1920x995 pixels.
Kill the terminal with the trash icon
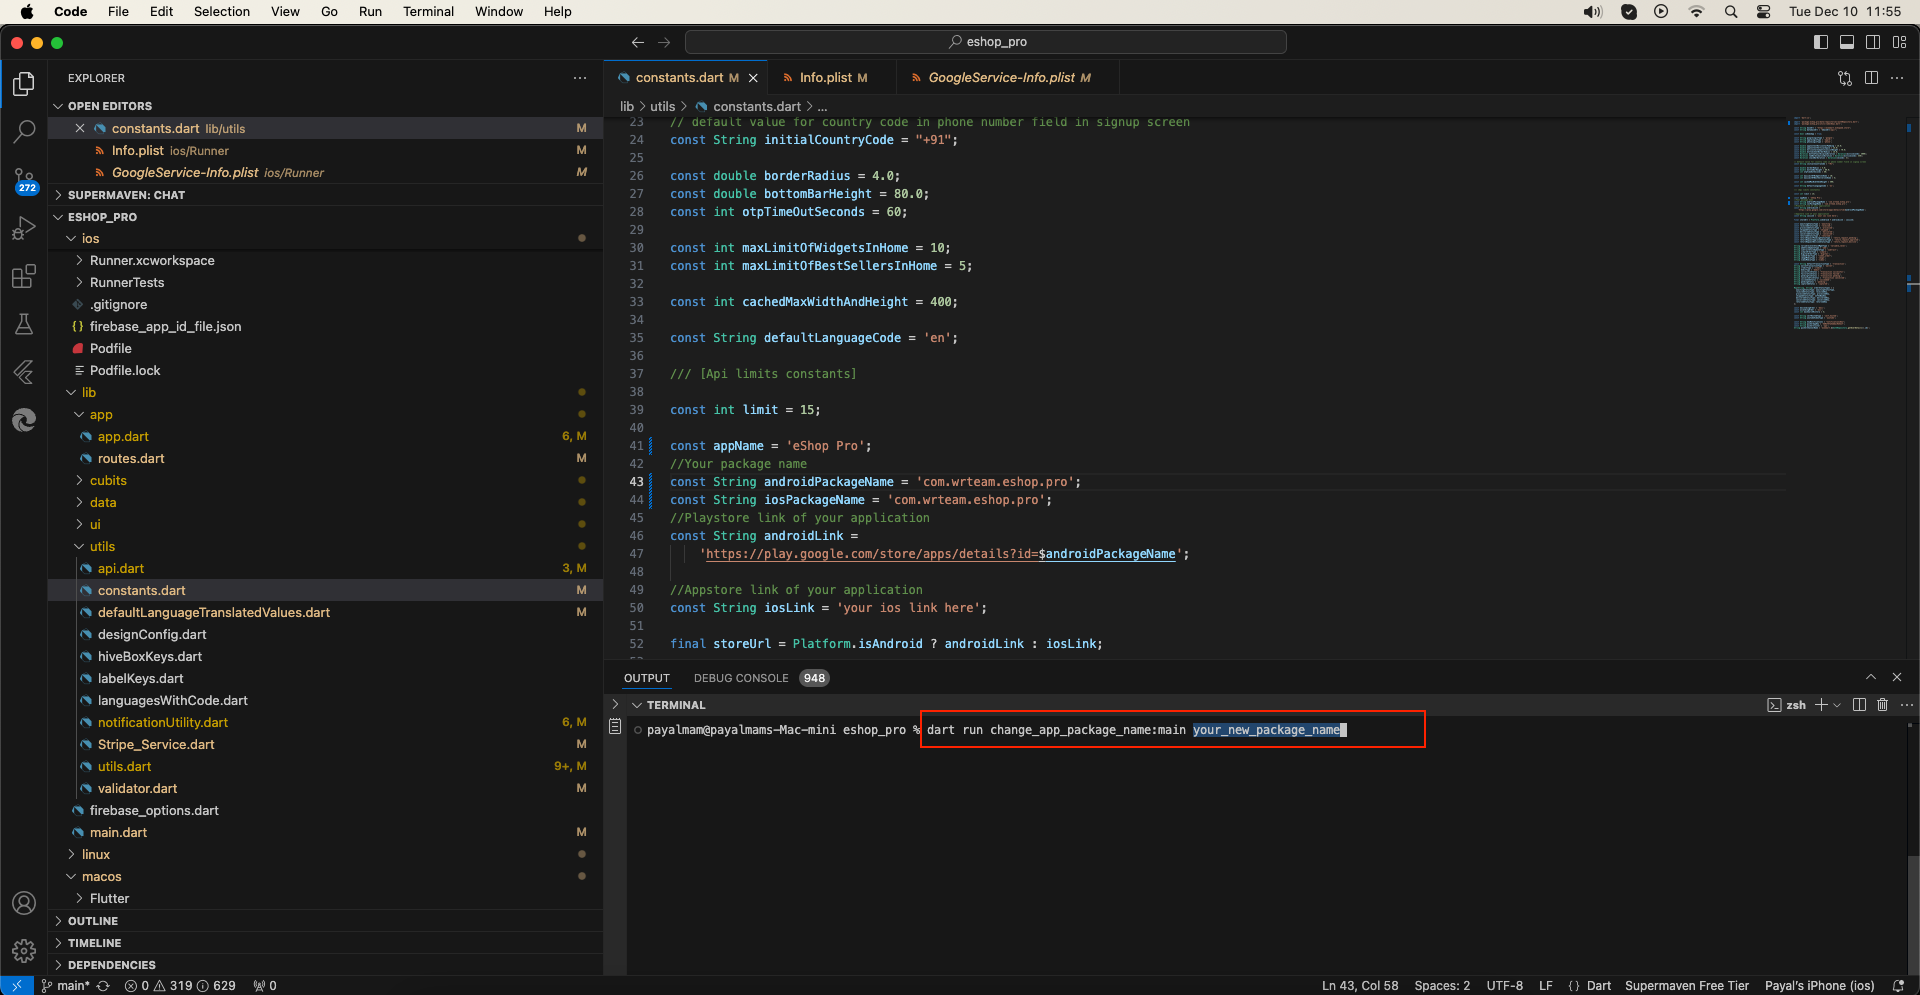[1882, 705]
